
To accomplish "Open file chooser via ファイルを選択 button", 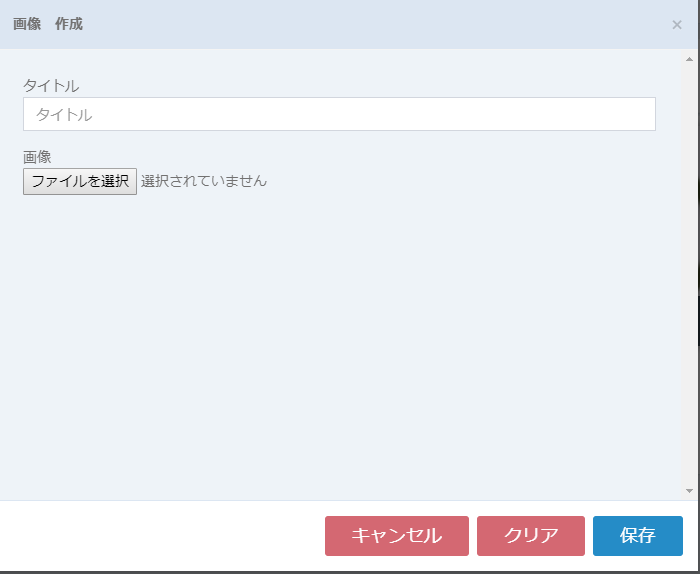I will (80, 181).
